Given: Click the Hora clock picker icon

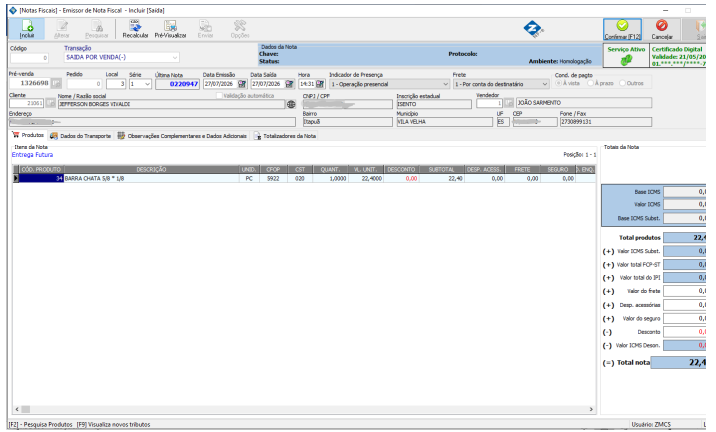Looking at the screenshot, I should click(320, 84).
